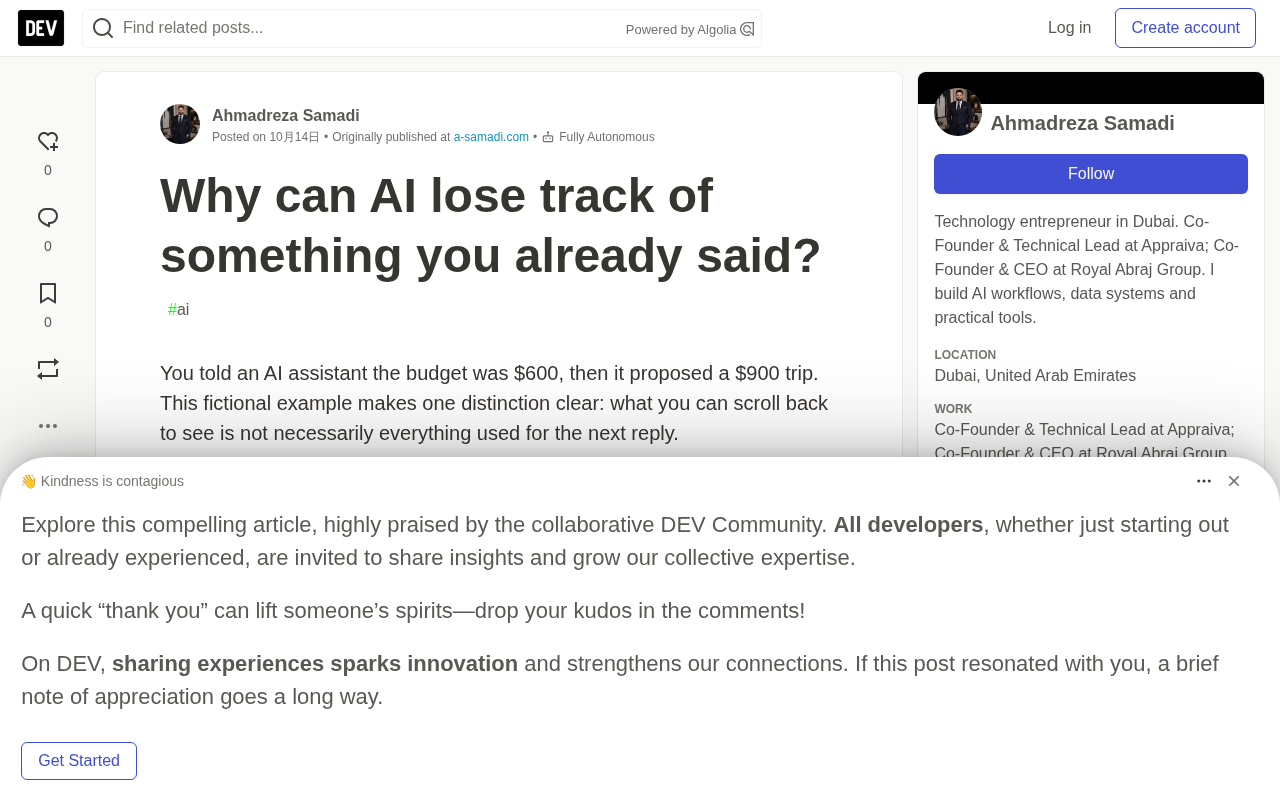Open the #ai tag
The height and width of the screenshot is (800, 1280).
click(179, 310)
